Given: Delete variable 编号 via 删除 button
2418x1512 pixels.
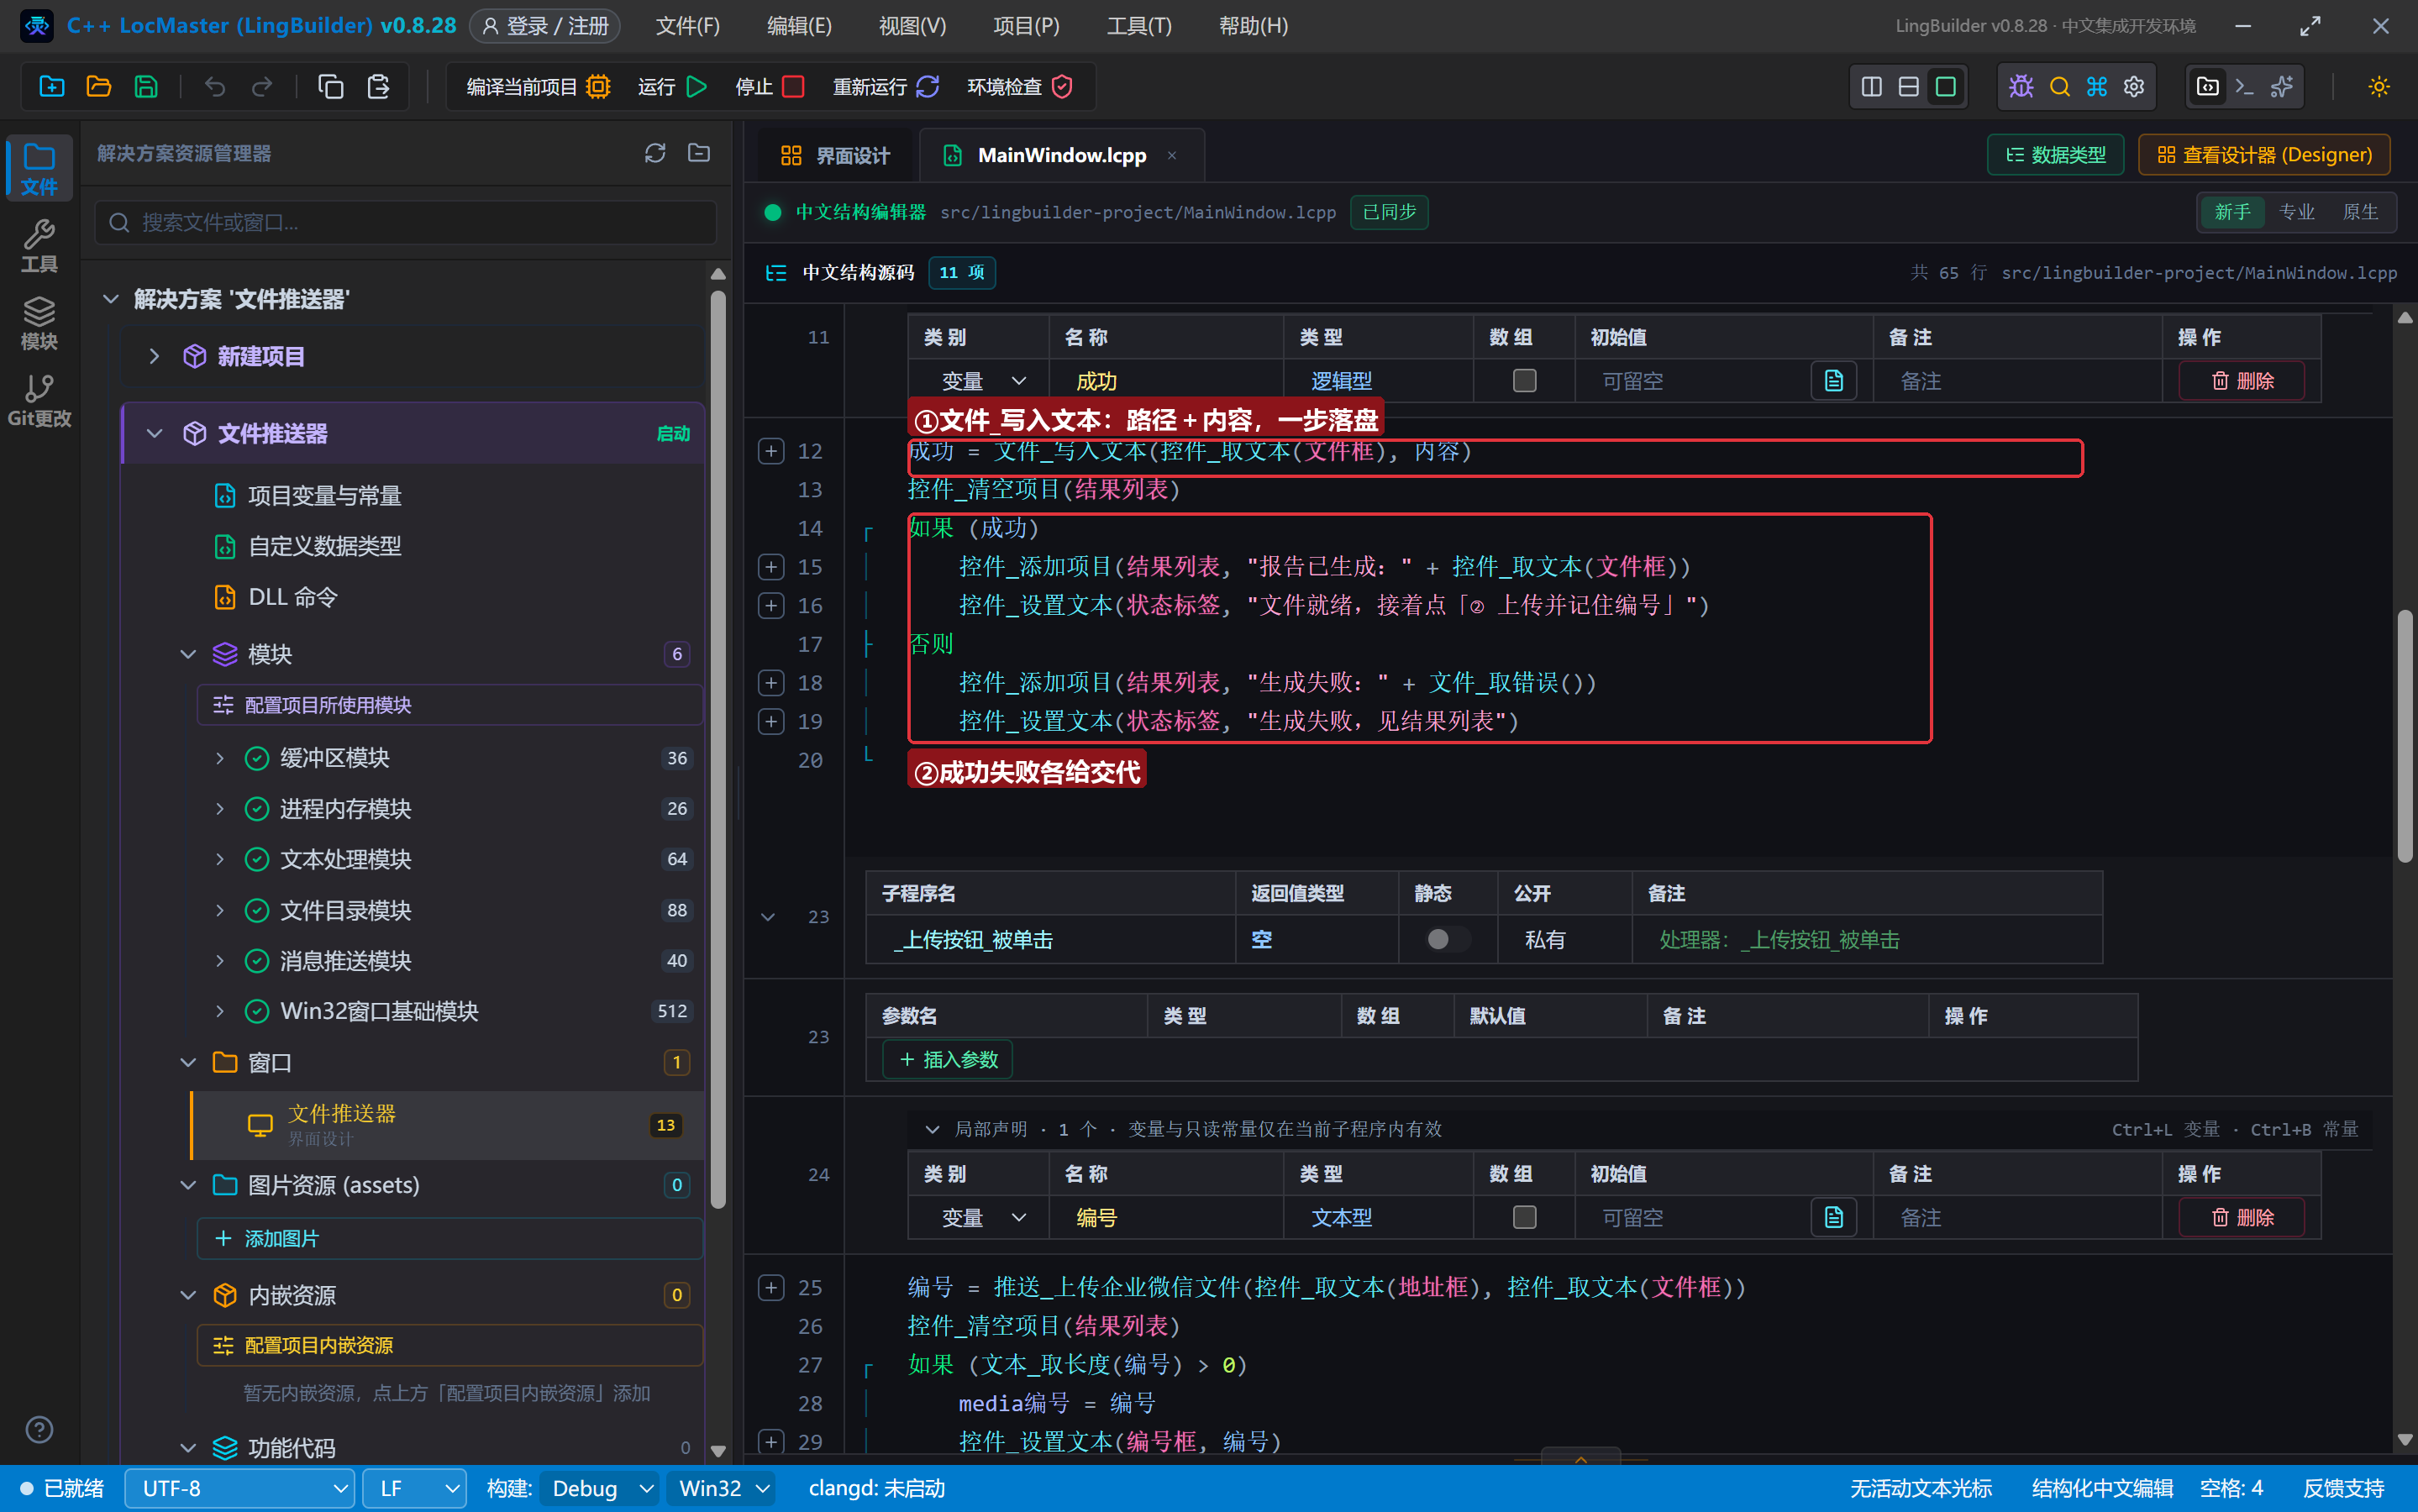Looking at the screenshot, I should coord(2242,1217).
